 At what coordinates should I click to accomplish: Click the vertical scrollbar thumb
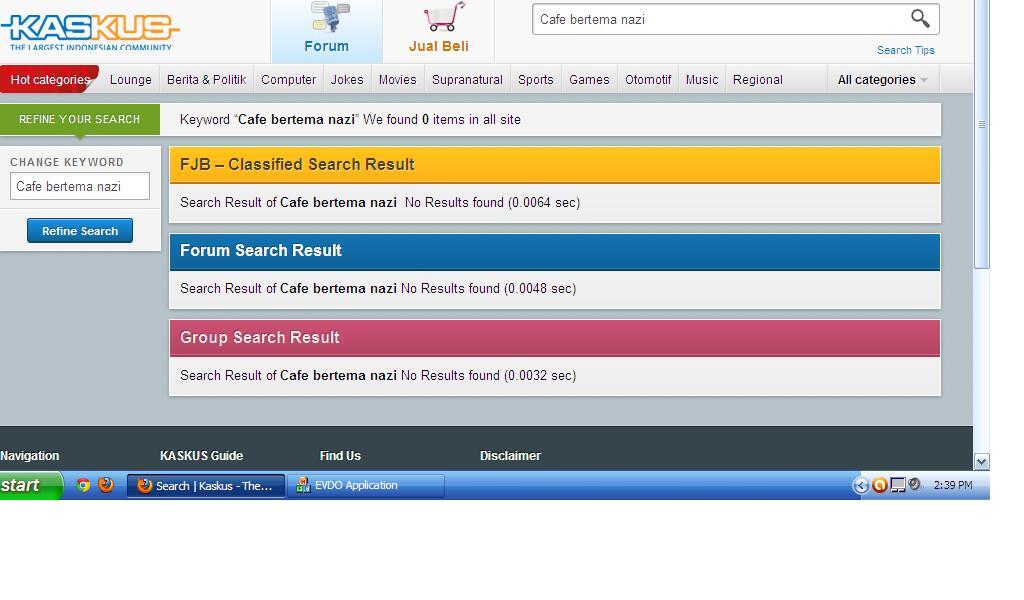pyautogui.click(x=982, y=134)
